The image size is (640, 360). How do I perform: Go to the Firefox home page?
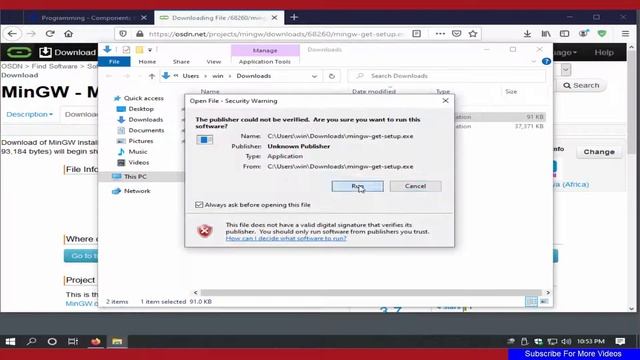(x=69, y=33)
